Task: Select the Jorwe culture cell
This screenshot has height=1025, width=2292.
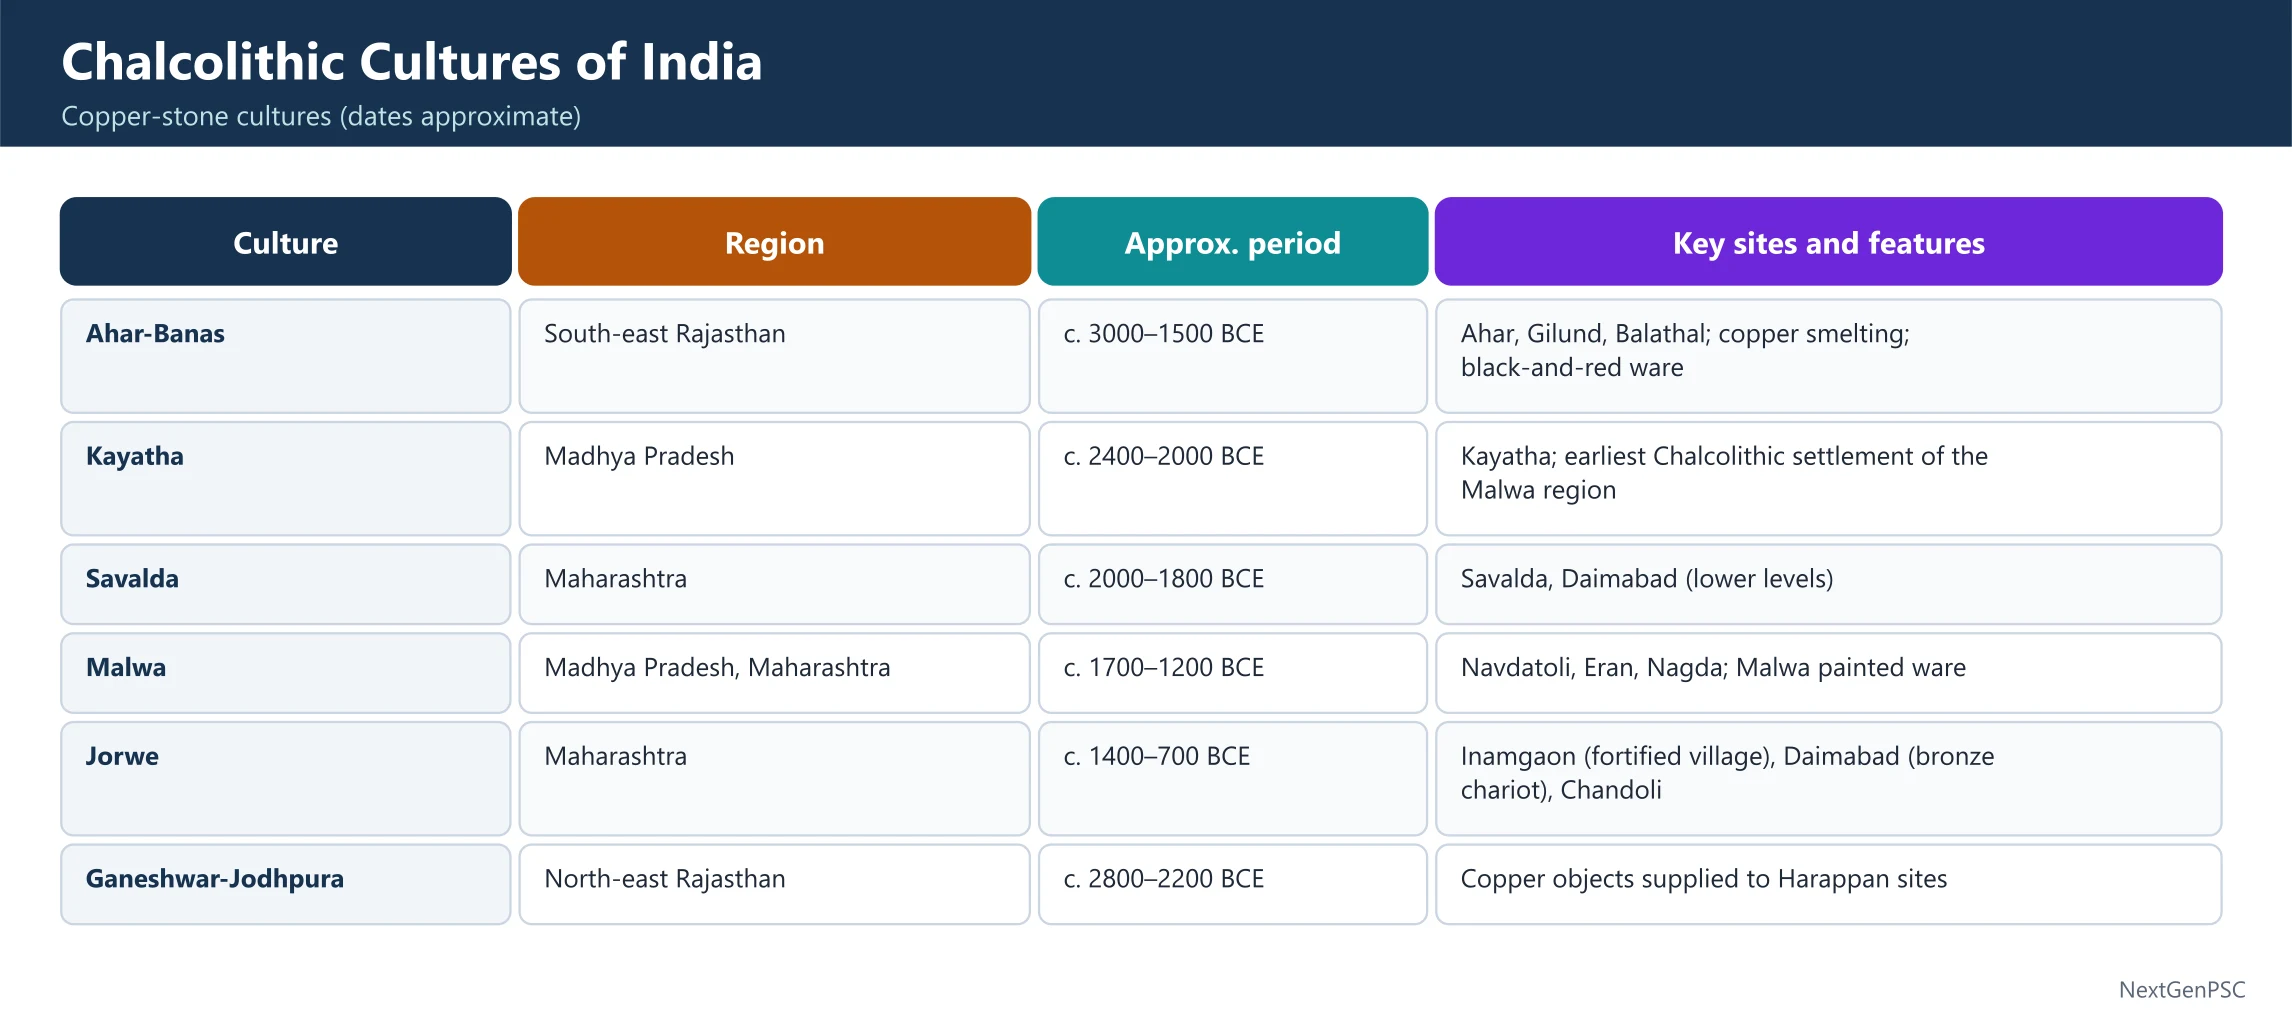Action: click(285, 778)
